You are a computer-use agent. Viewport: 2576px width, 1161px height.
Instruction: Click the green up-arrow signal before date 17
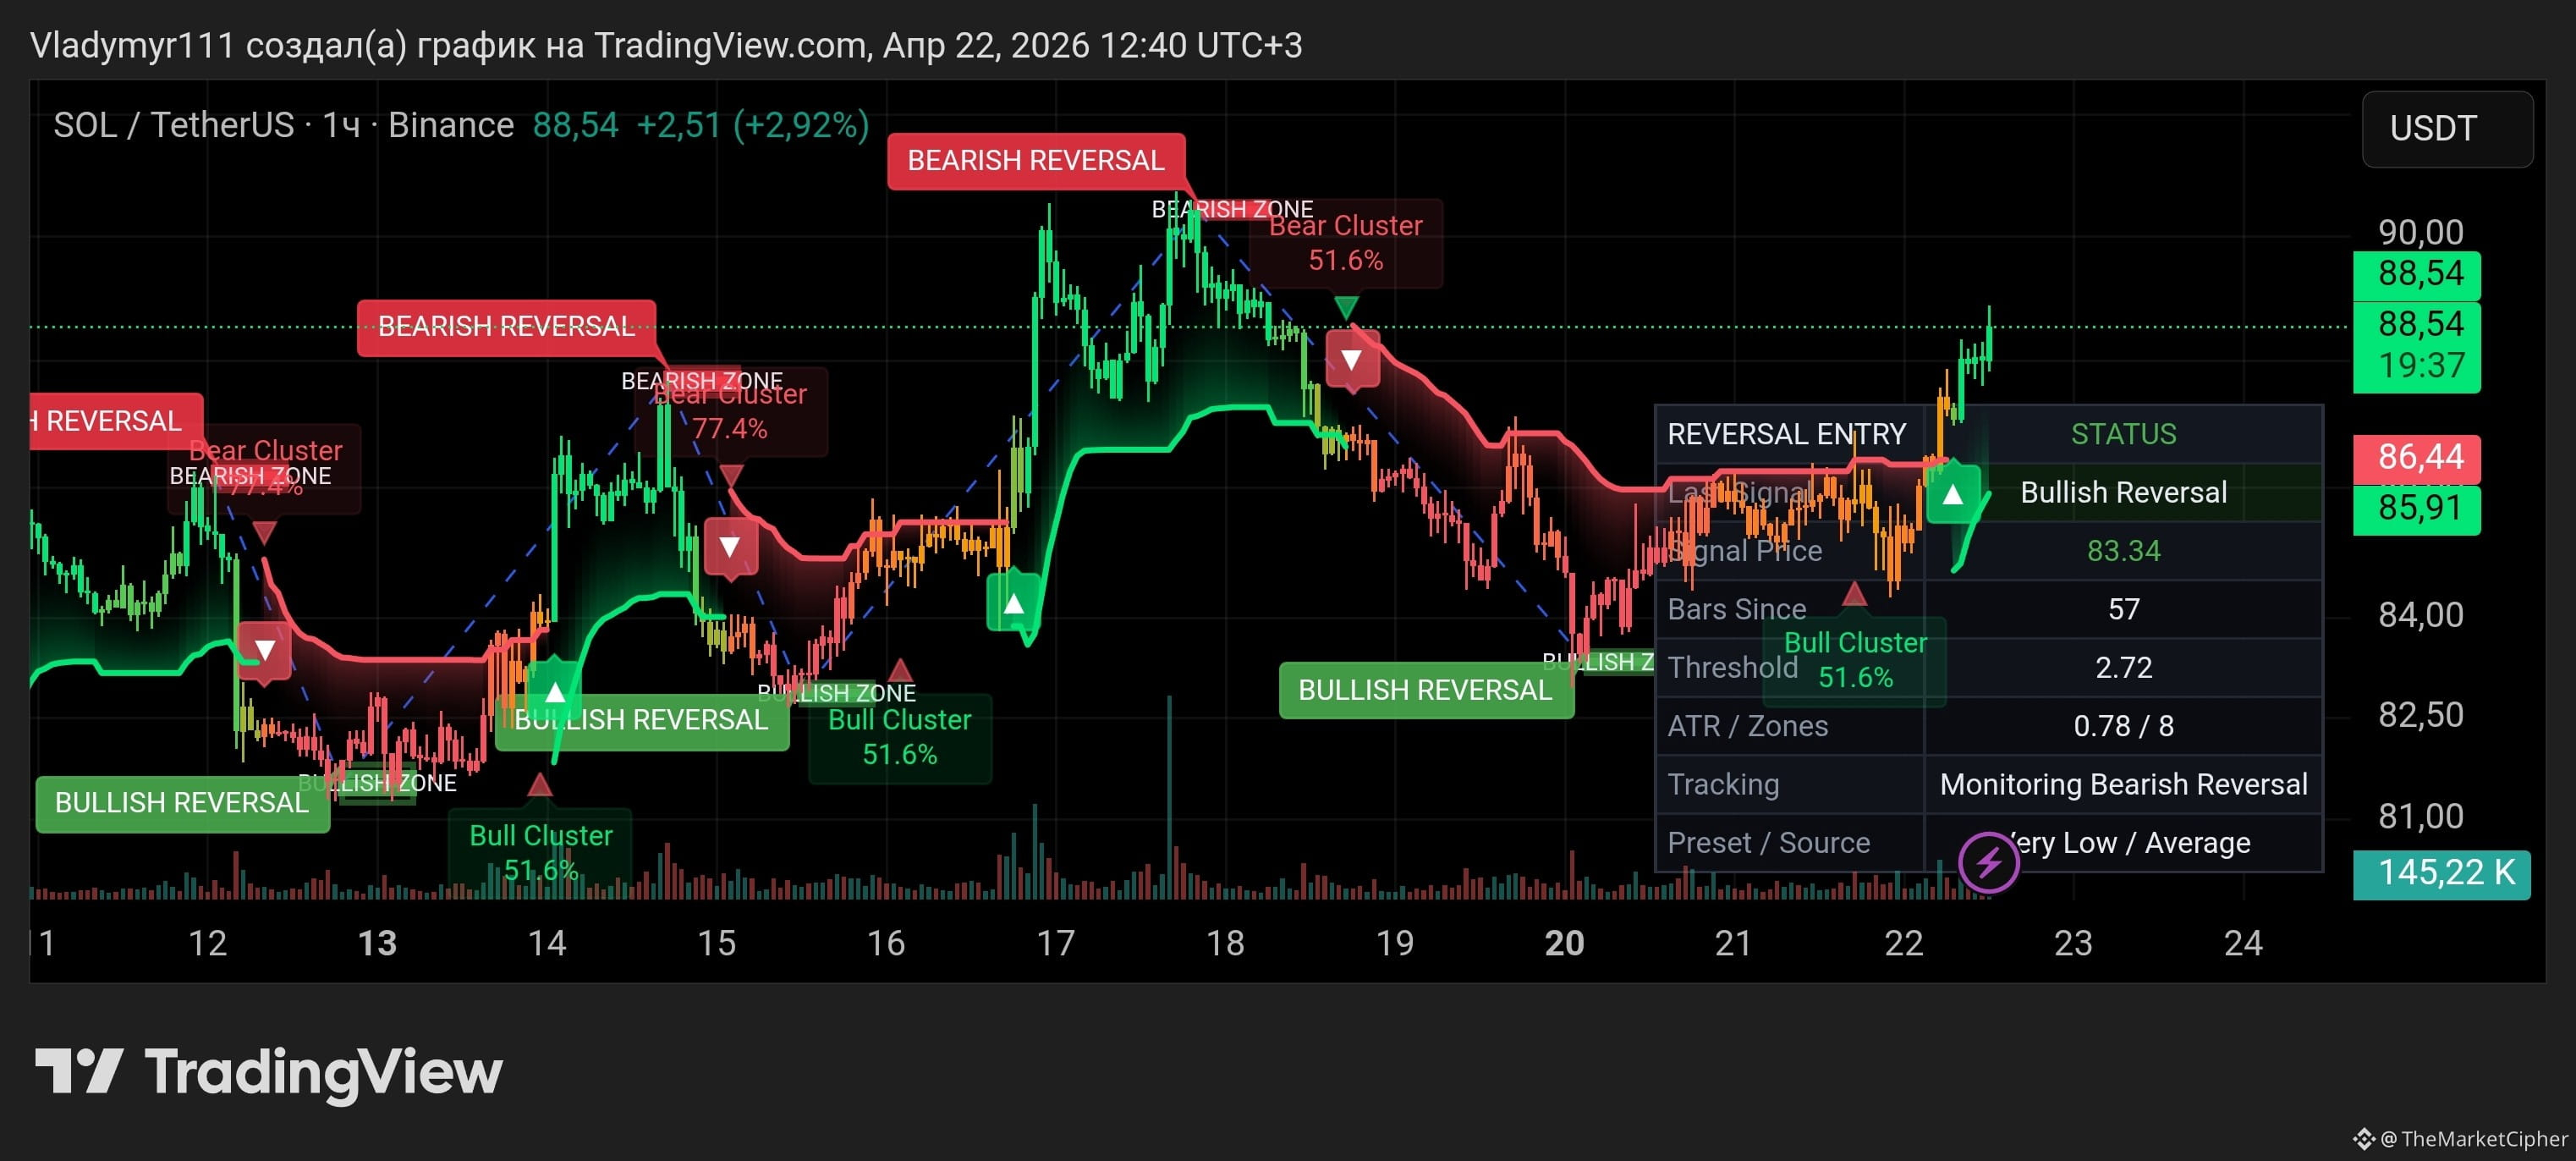pos(1013,603)
